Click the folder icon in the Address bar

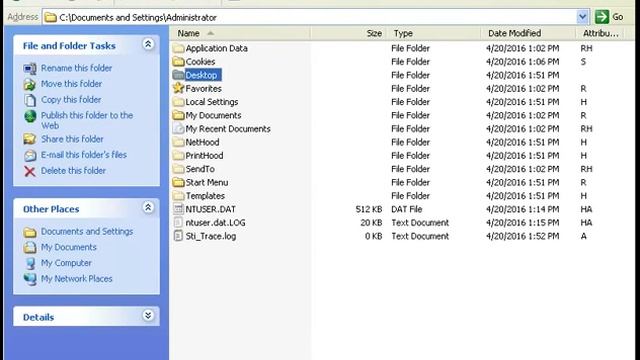coord(50,17)
